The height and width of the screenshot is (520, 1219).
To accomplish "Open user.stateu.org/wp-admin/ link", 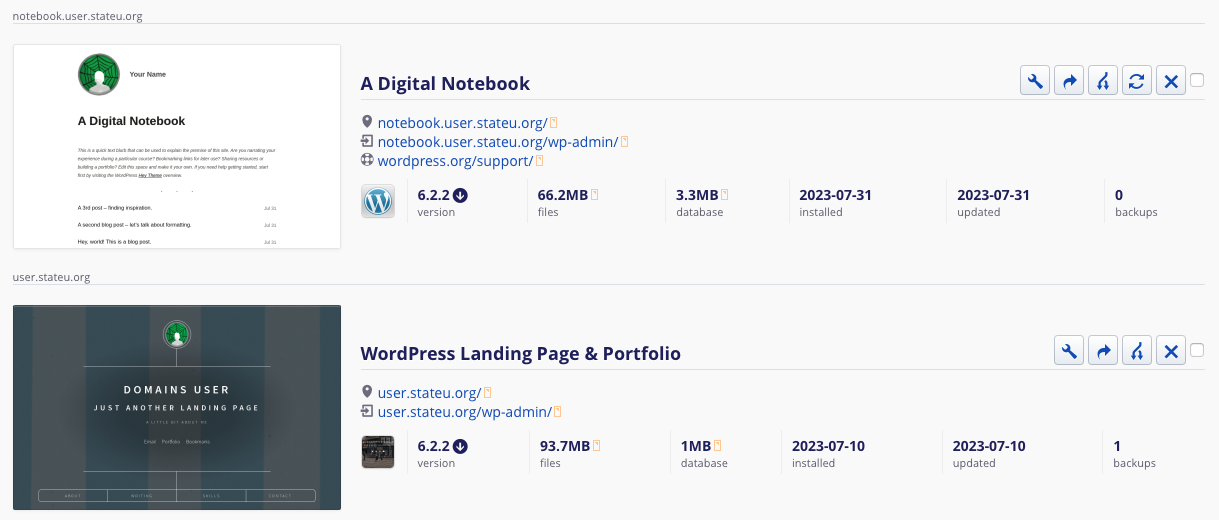I will pyautogui.click(x=464, y=412).
